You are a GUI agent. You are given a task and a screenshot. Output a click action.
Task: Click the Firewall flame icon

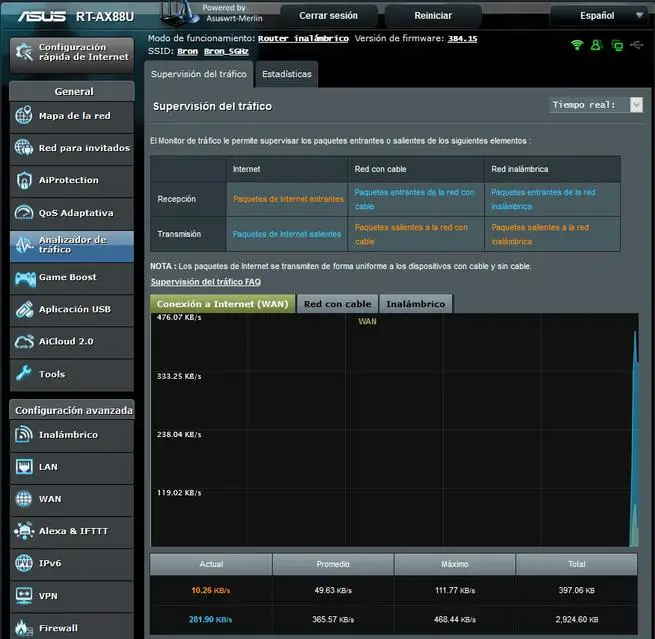click(23, 627)
